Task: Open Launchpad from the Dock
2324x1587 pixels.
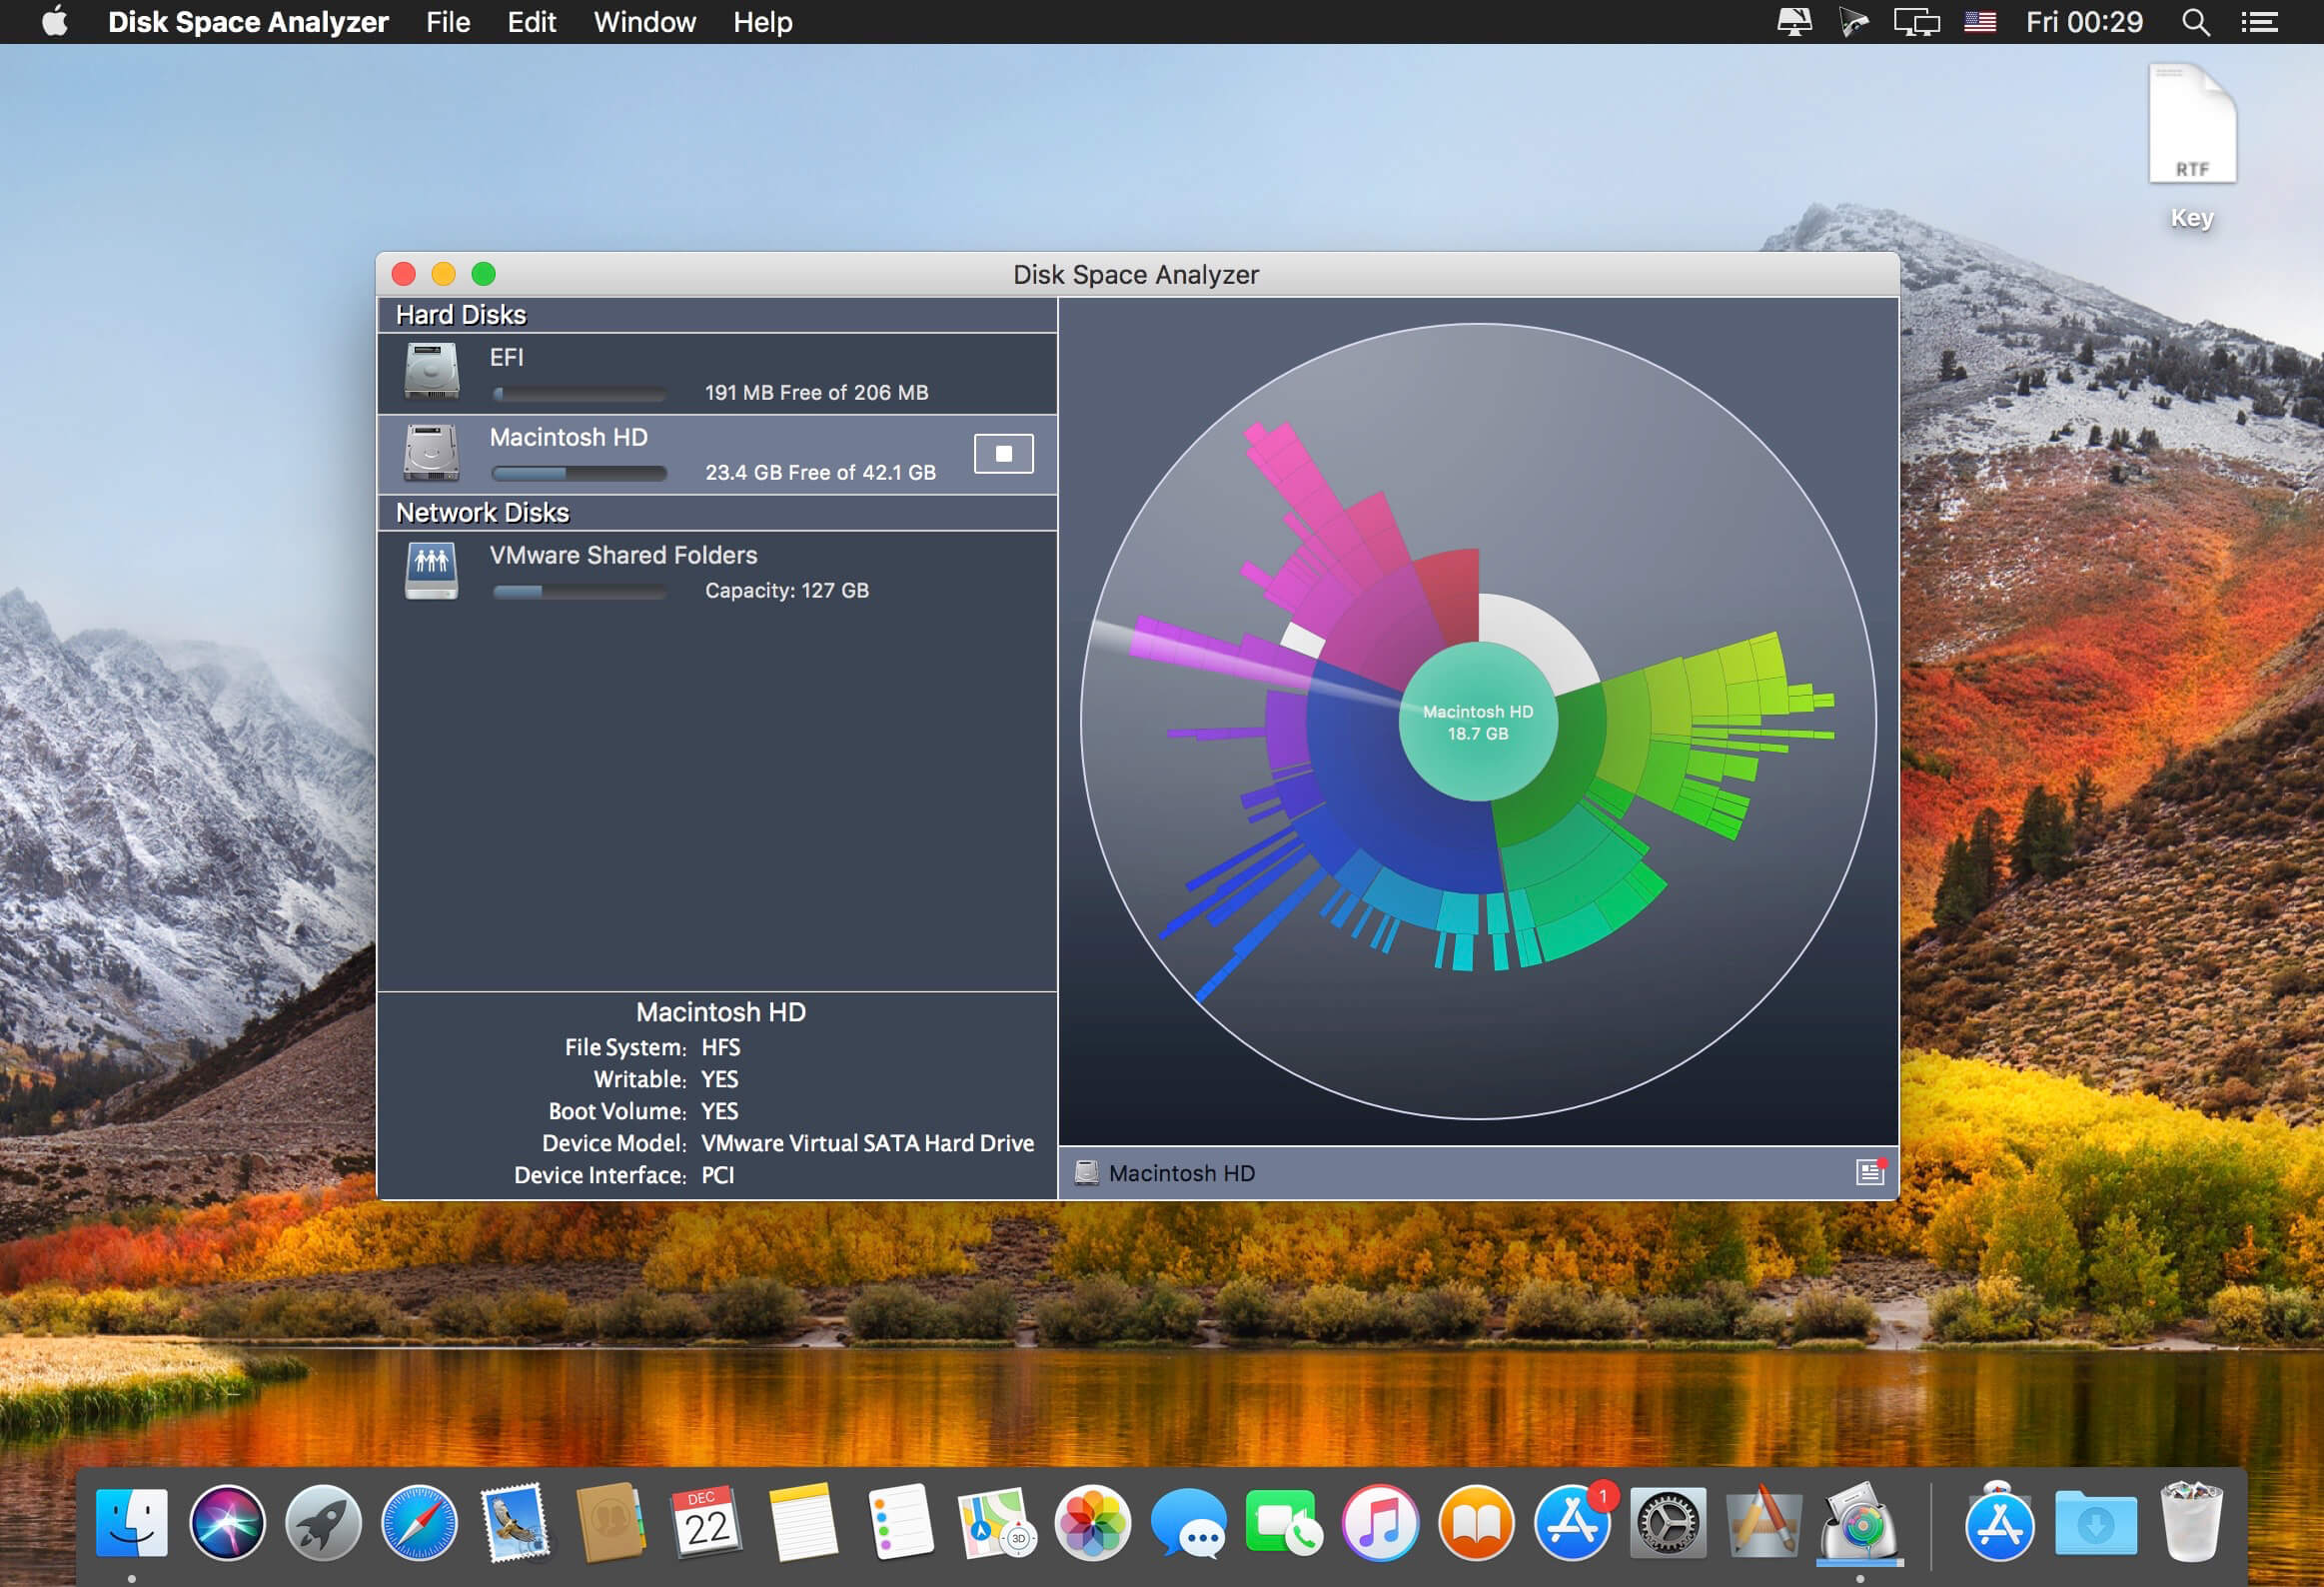Action: pyautogui.click(x=323, y=1522)
